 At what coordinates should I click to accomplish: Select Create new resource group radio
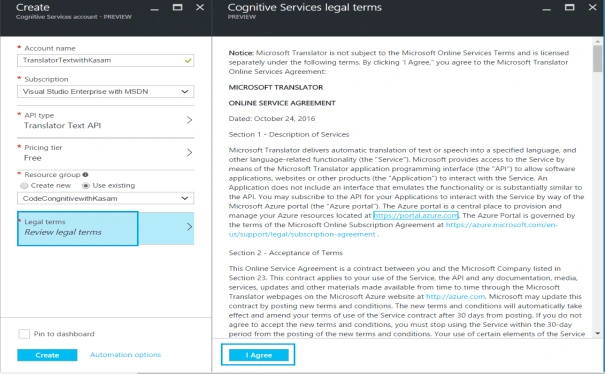tap(24, 186)
